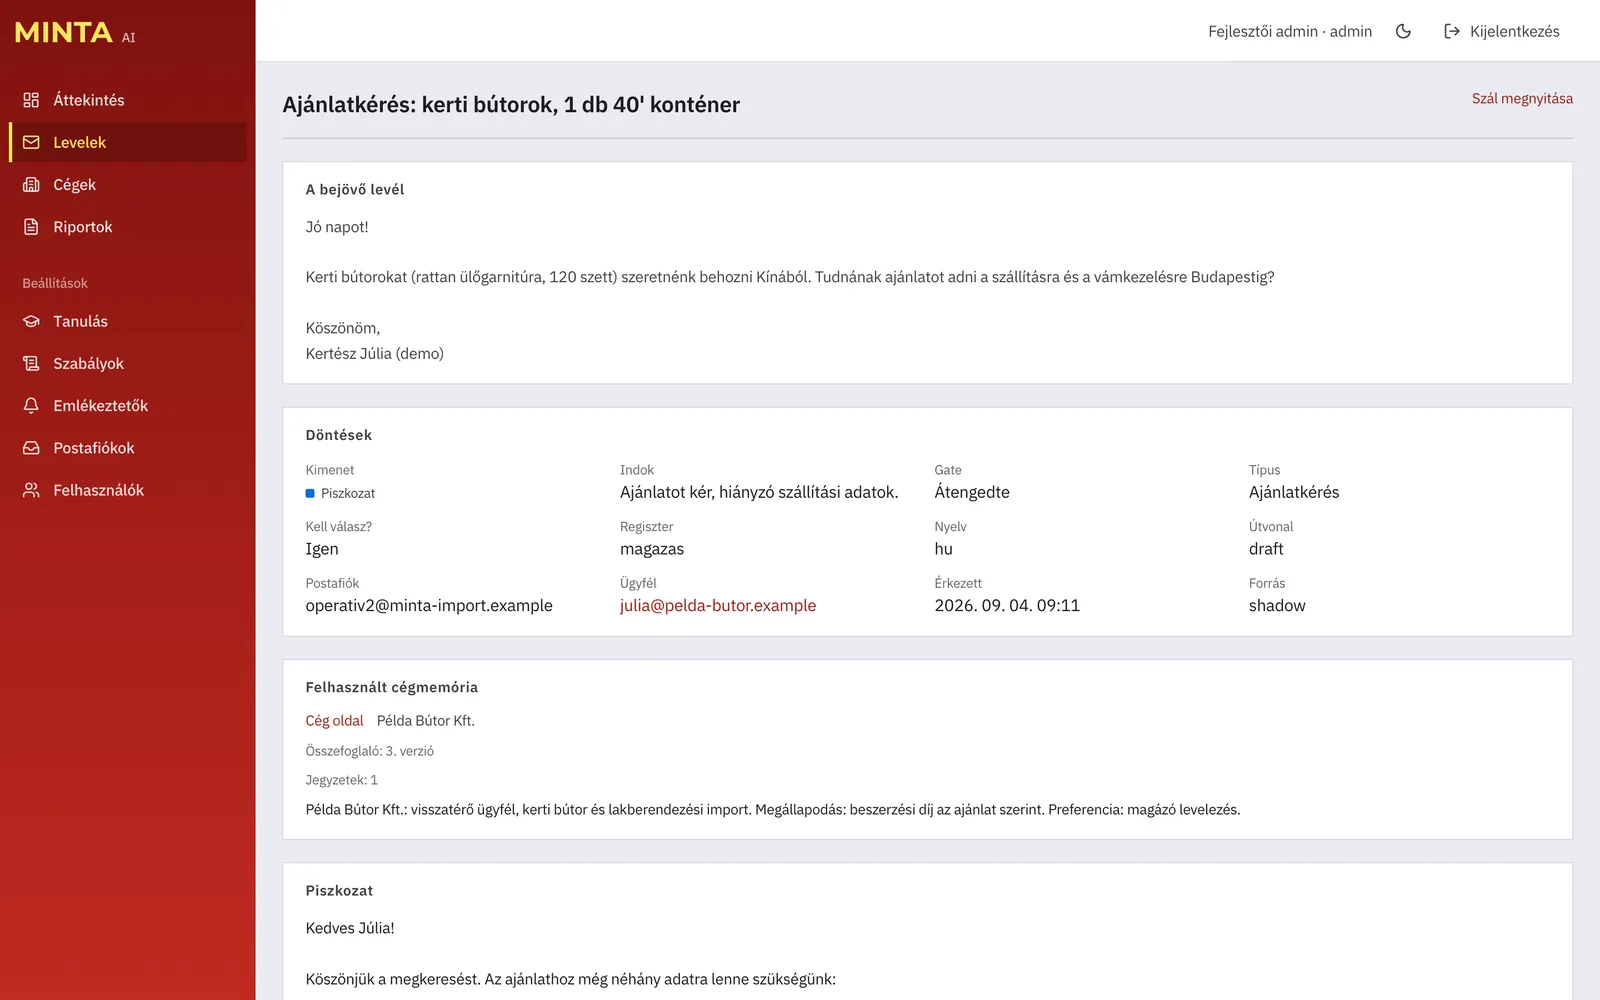Click the 2026. 09. 04. 09:11 arrival value
Screen dimensions: 1600x1000
1007,605
